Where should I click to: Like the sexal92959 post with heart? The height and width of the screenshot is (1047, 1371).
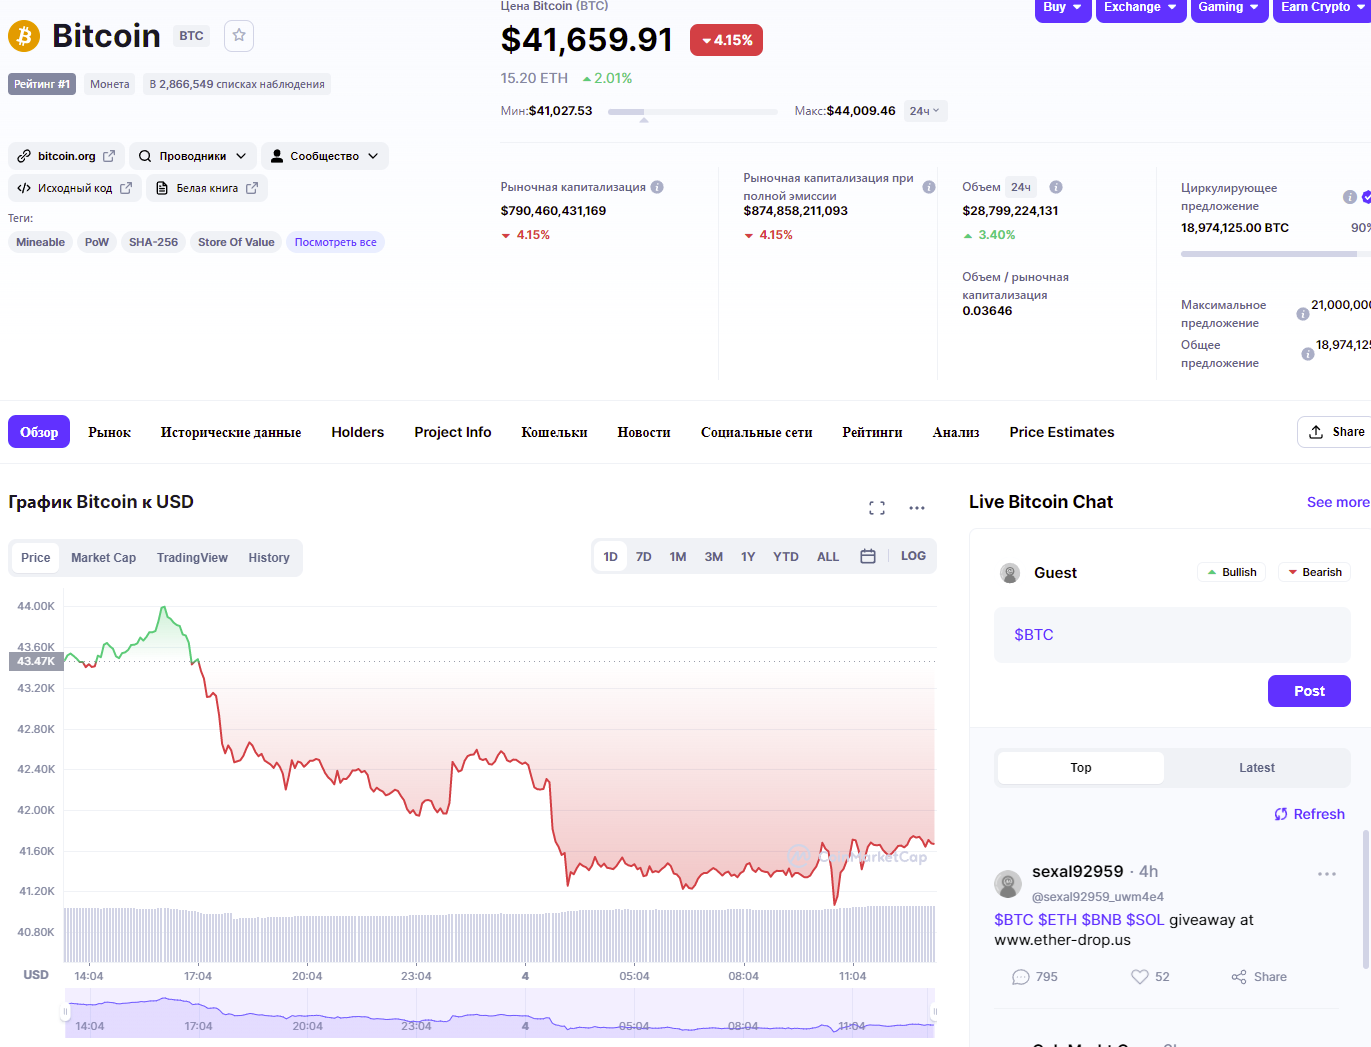[x=1140, y=977]
